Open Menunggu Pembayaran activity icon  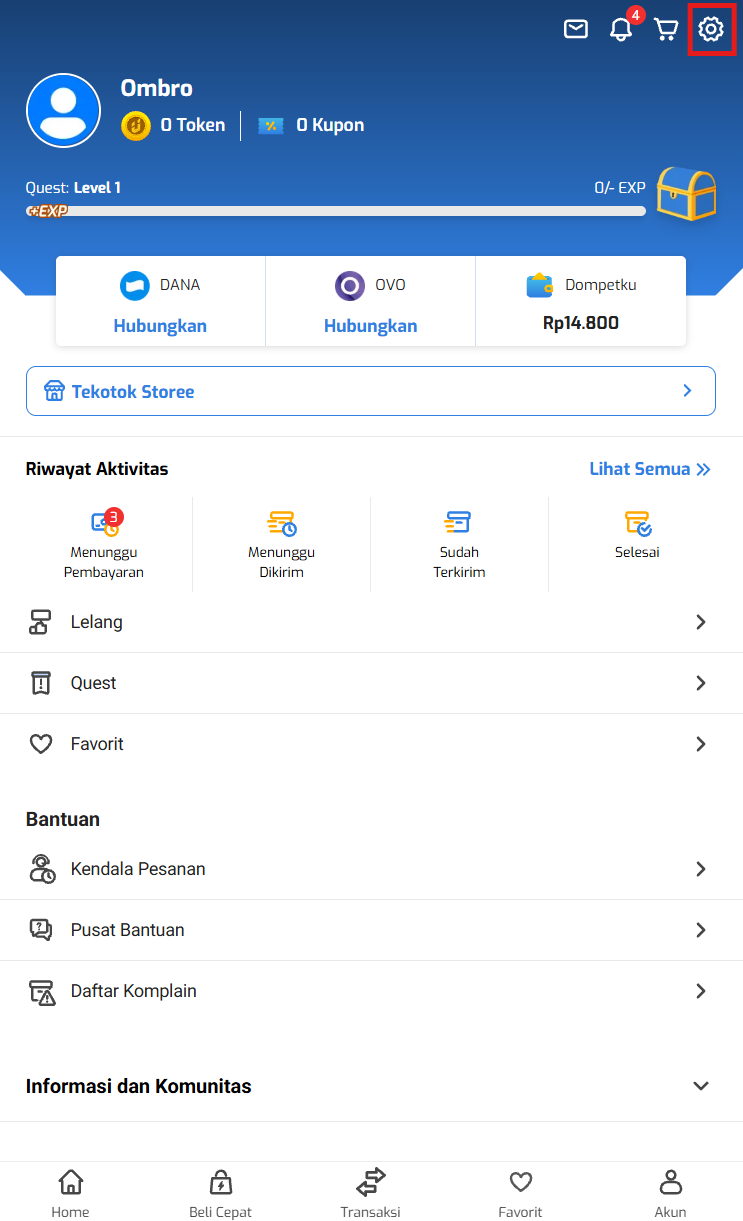[104, 522]
